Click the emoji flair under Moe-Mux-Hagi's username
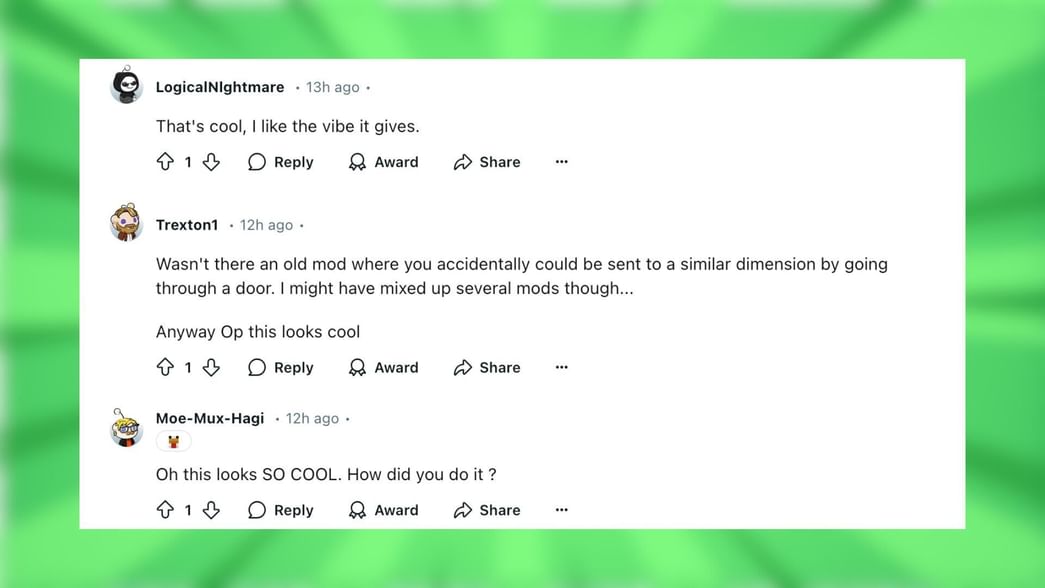Image resolution: width=1045 pixels, height=588 pixels. point(173,441)
